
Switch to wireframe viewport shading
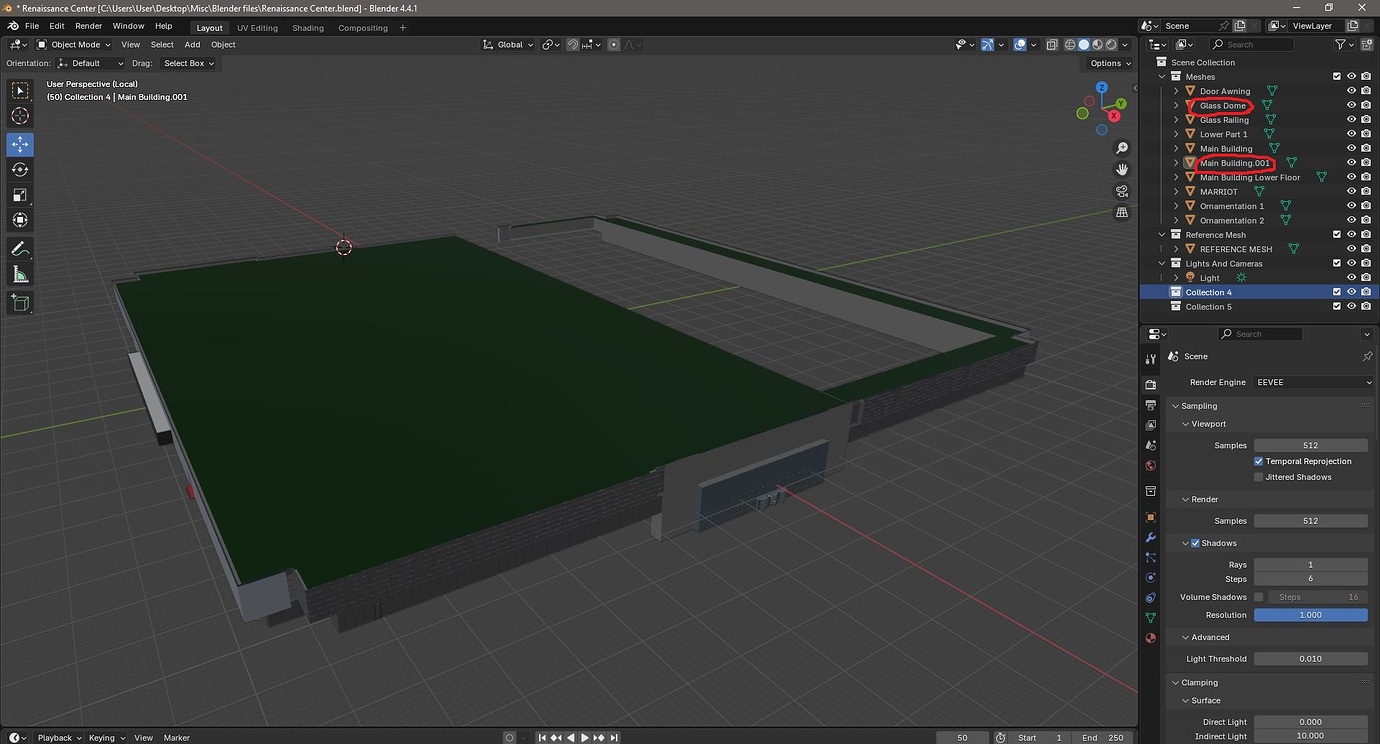click(x=1070, y=44)
